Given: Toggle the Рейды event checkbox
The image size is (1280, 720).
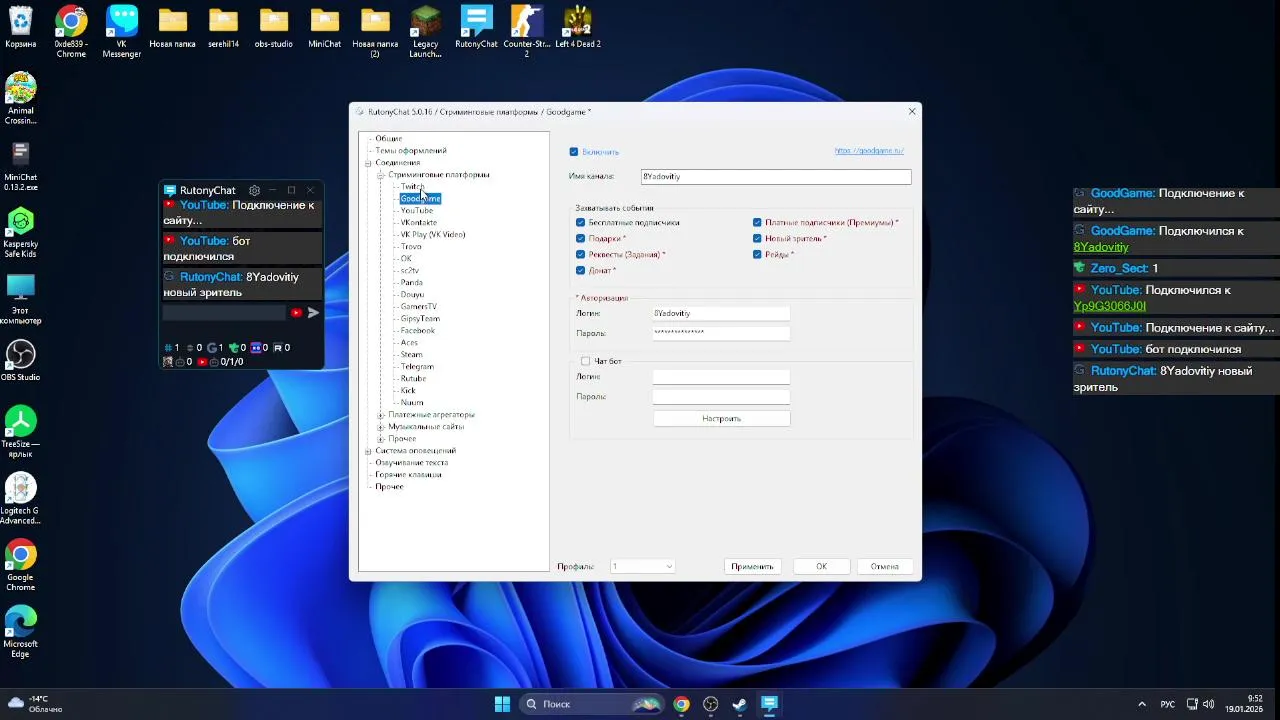Looking at the screenshot, I should pos(757,255).
